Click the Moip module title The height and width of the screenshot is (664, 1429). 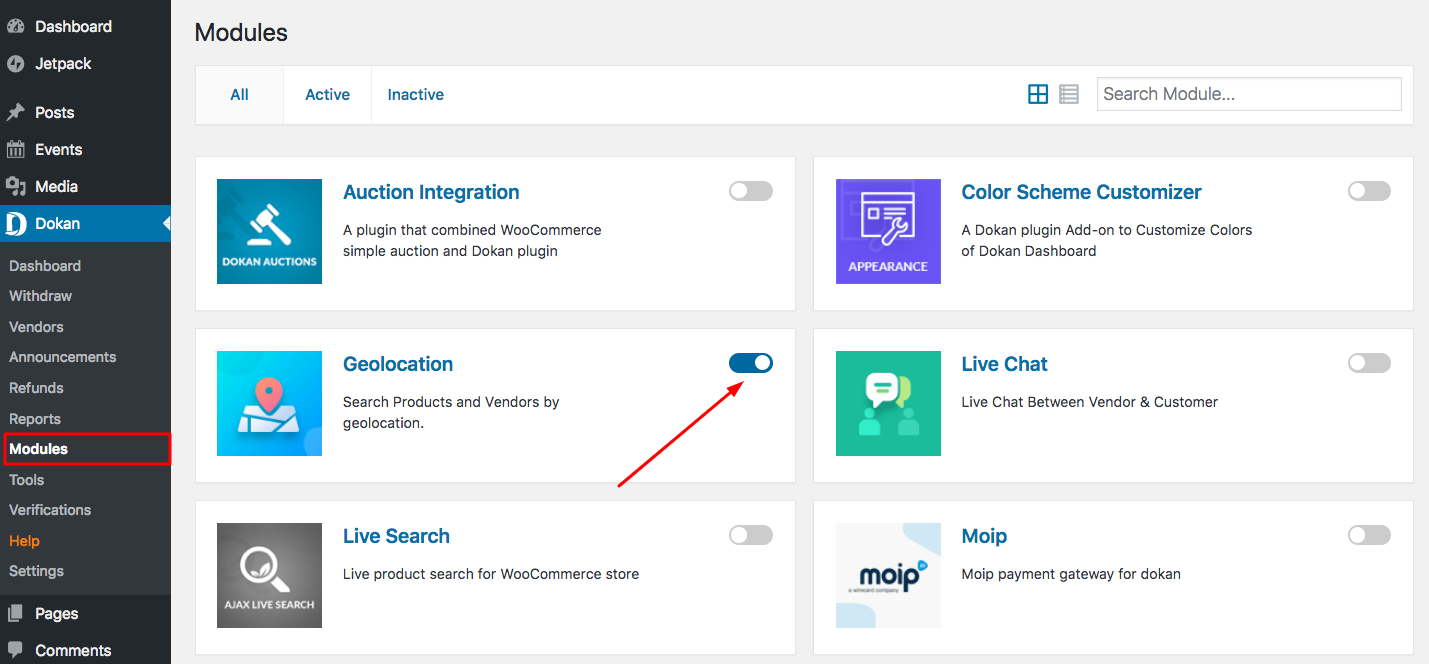click(x=984, y=536)
